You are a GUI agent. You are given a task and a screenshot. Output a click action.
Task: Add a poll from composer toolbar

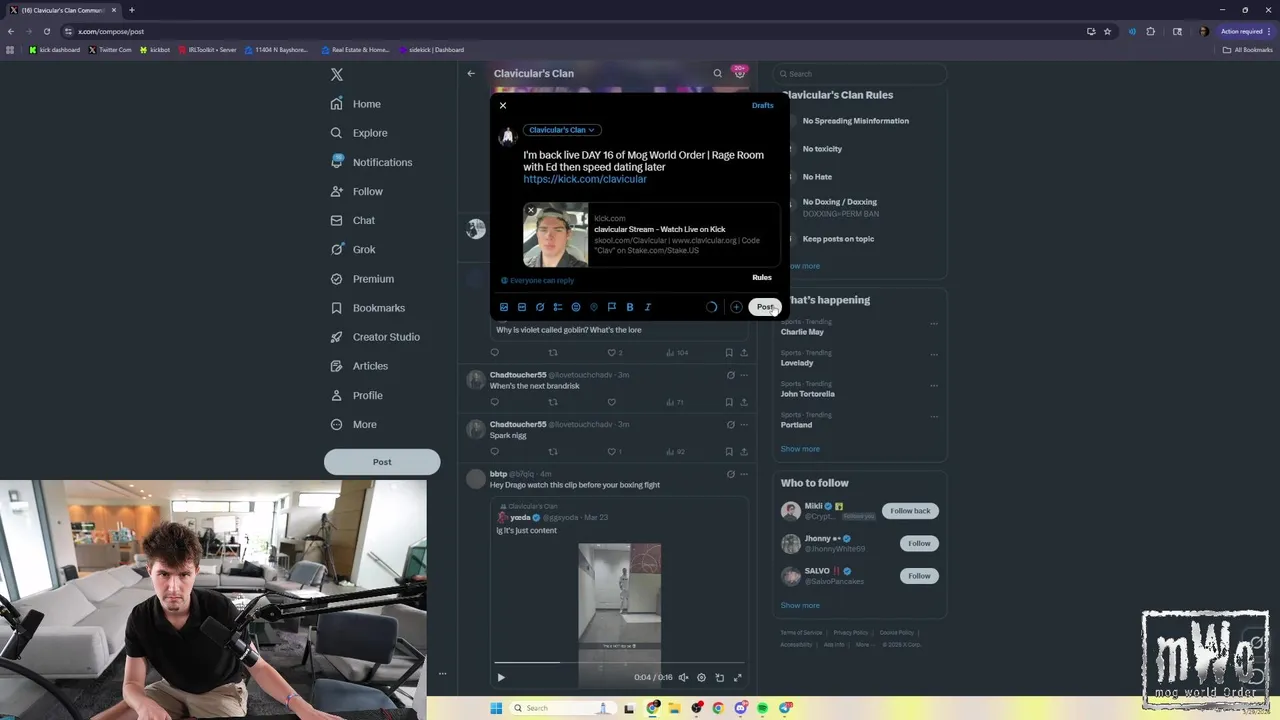558,307
